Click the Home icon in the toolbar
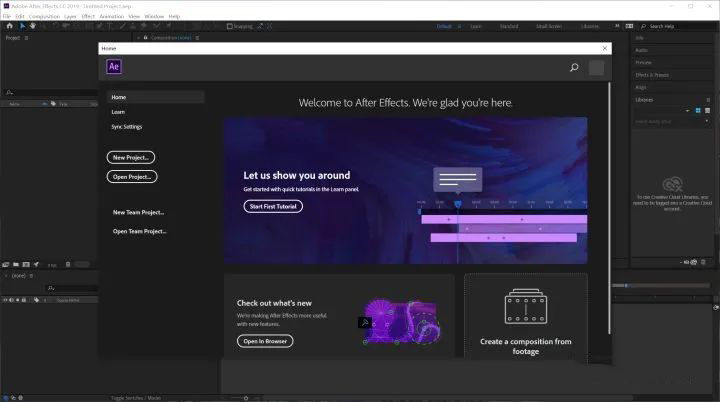This screenshot has height=402, width=720. 9,26
